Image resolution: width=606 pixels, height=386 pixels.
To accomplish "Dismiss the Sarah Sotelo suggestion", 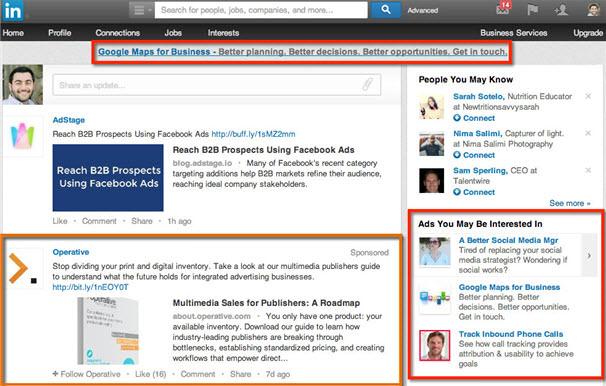I will [588, 96].
